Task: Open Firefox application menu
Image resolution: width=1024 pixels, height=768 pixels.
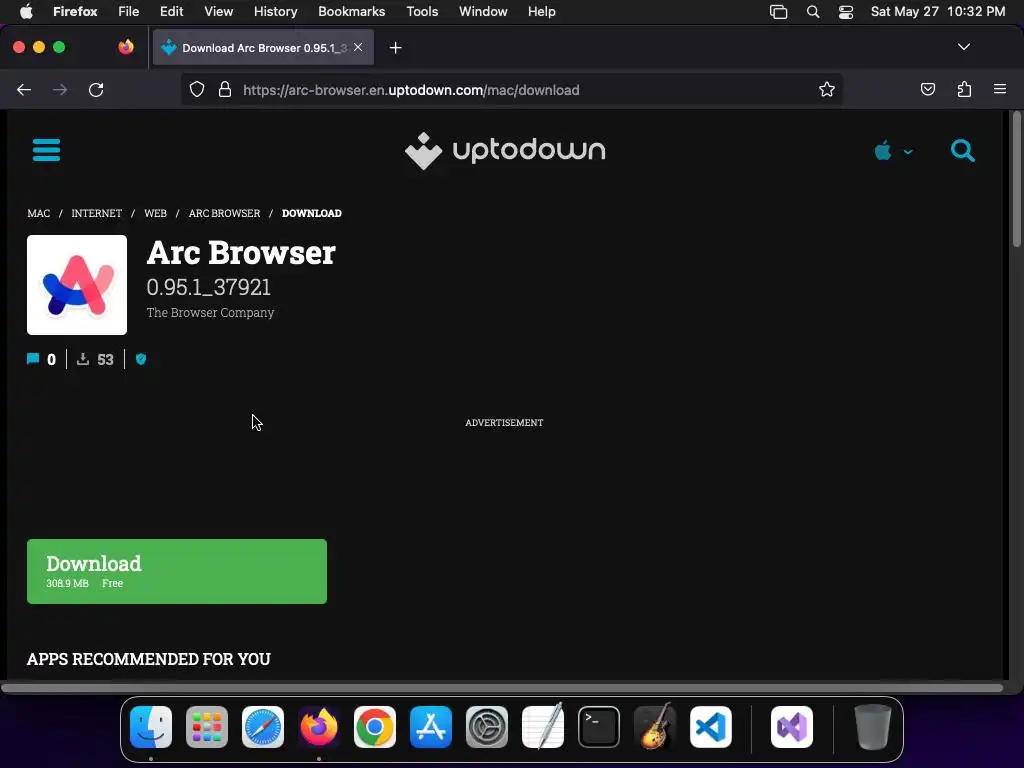Action: [1000, 89]
